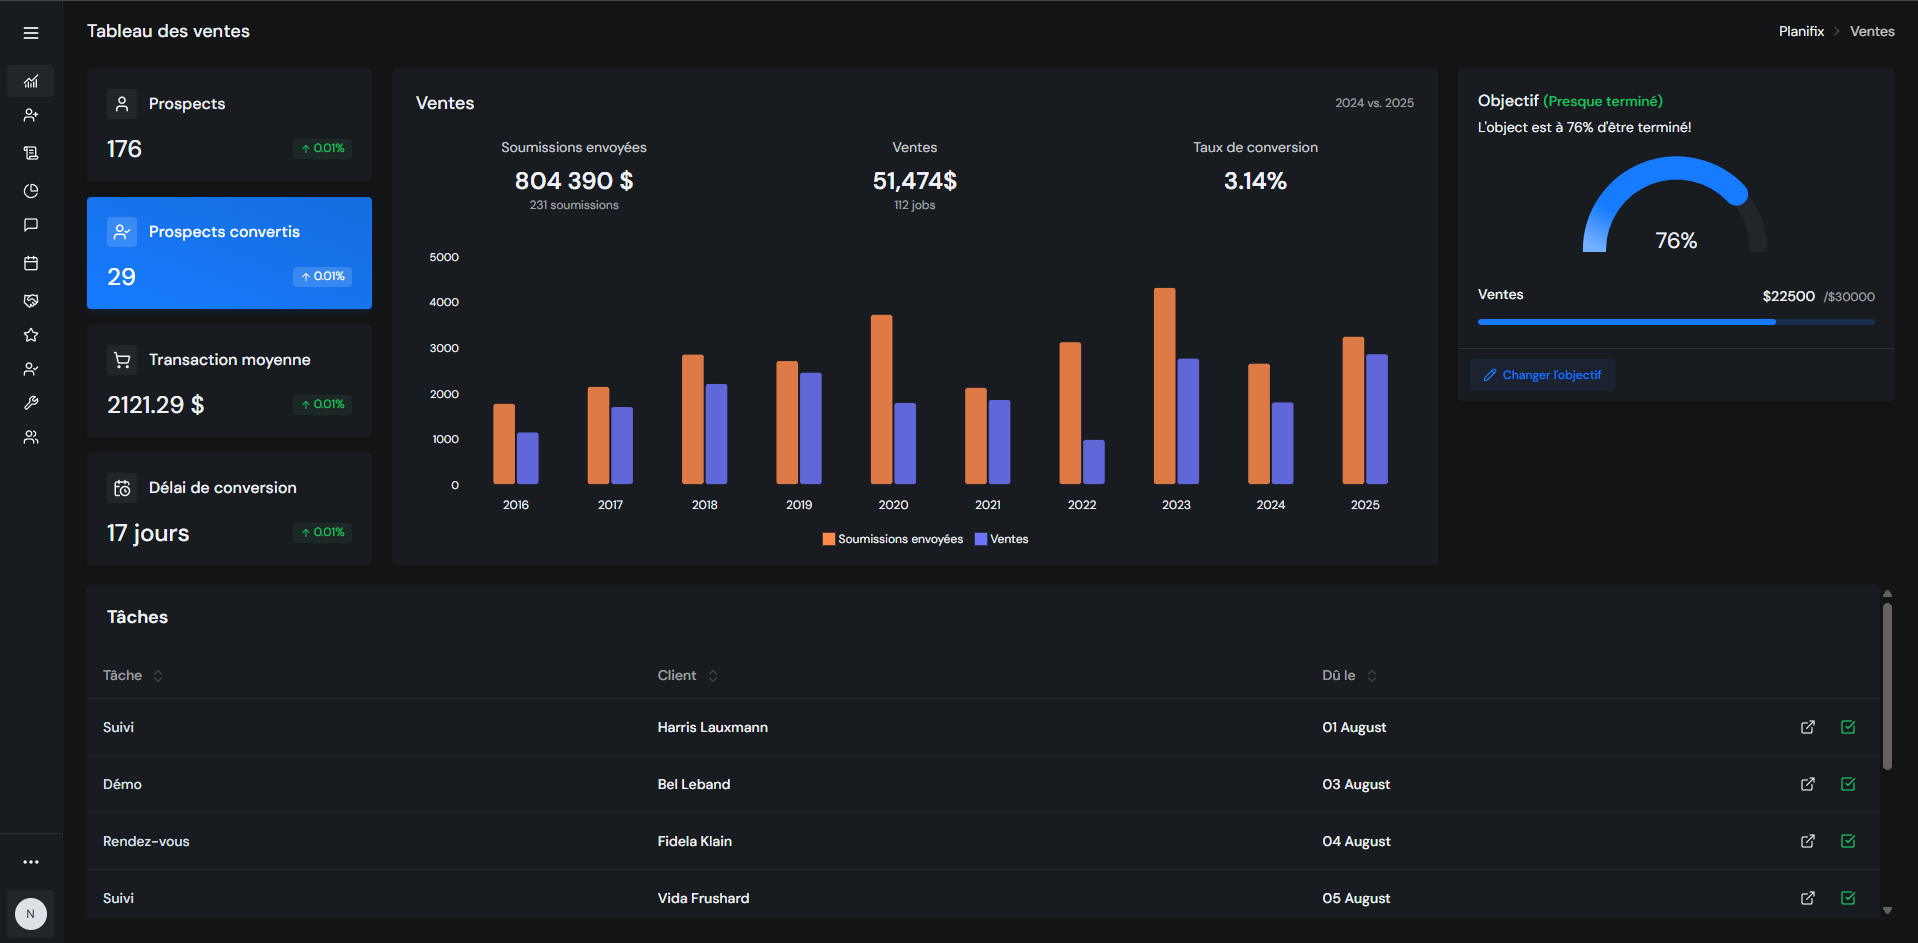Image resolution: width=1918 pixels, height=943 pixels.
Task: Click the add-user sidebar icon
Action: (31, 116)
